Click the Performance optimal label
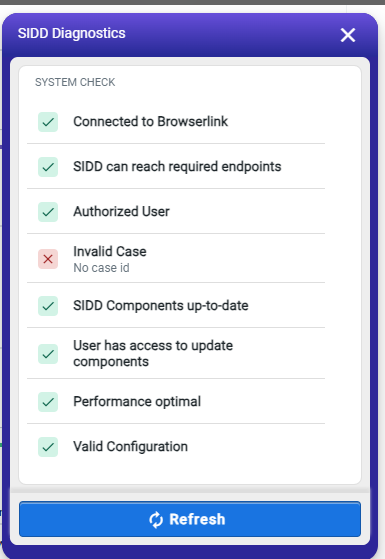This screenshot has width=385, height=559. click(137, 402)
